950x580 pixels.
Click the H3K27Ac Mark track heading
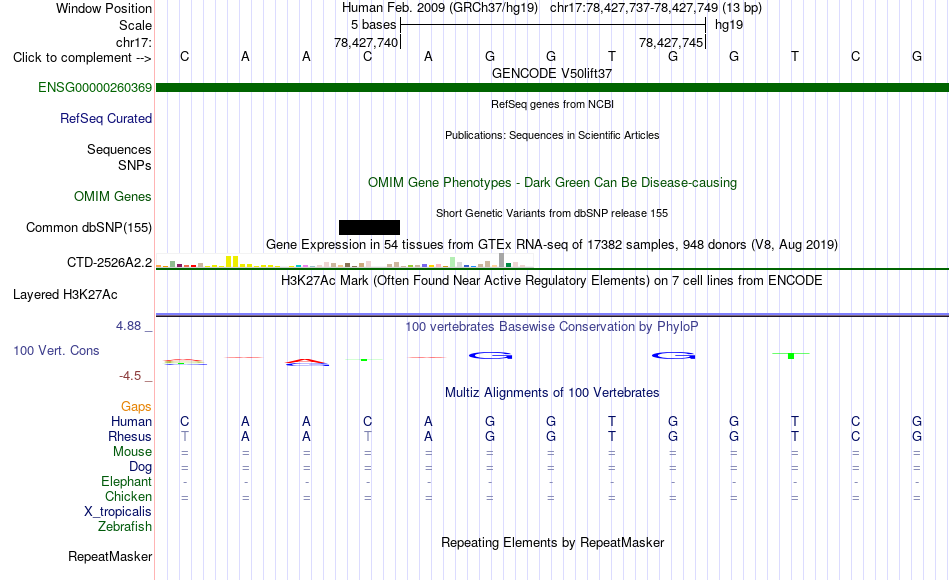coord(552,281)
